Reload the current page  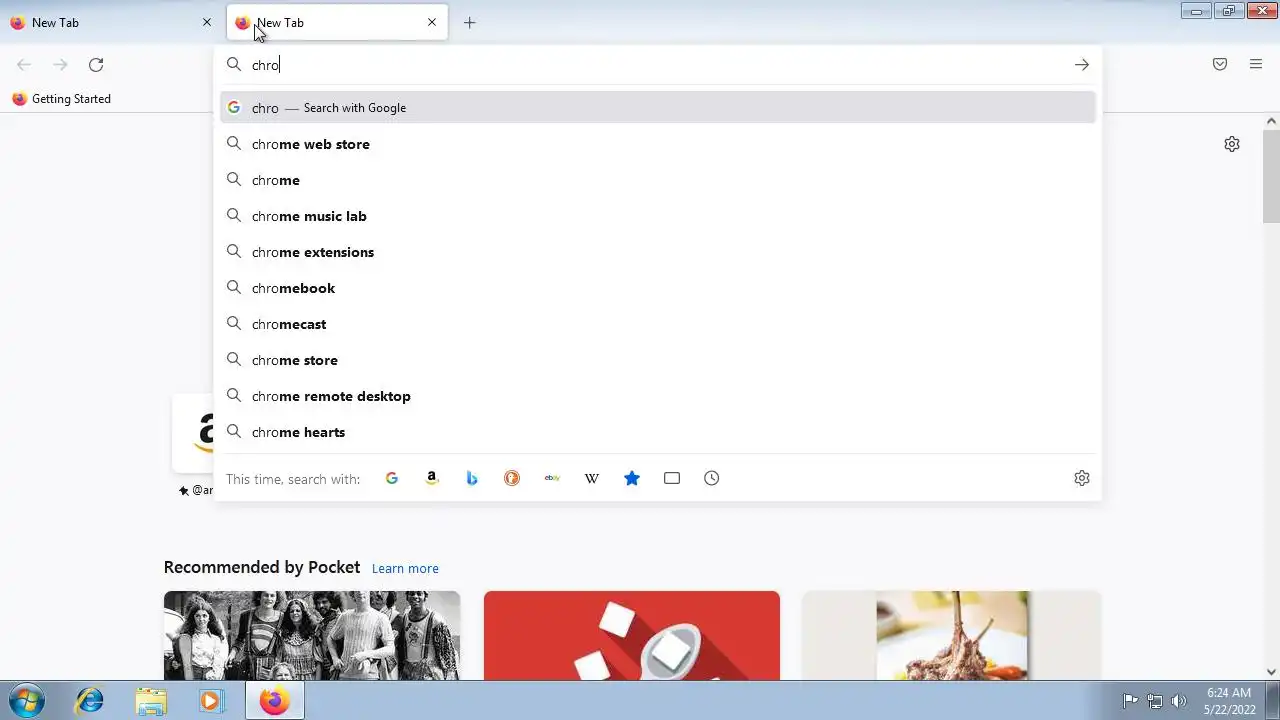click(x=96, y=64)
